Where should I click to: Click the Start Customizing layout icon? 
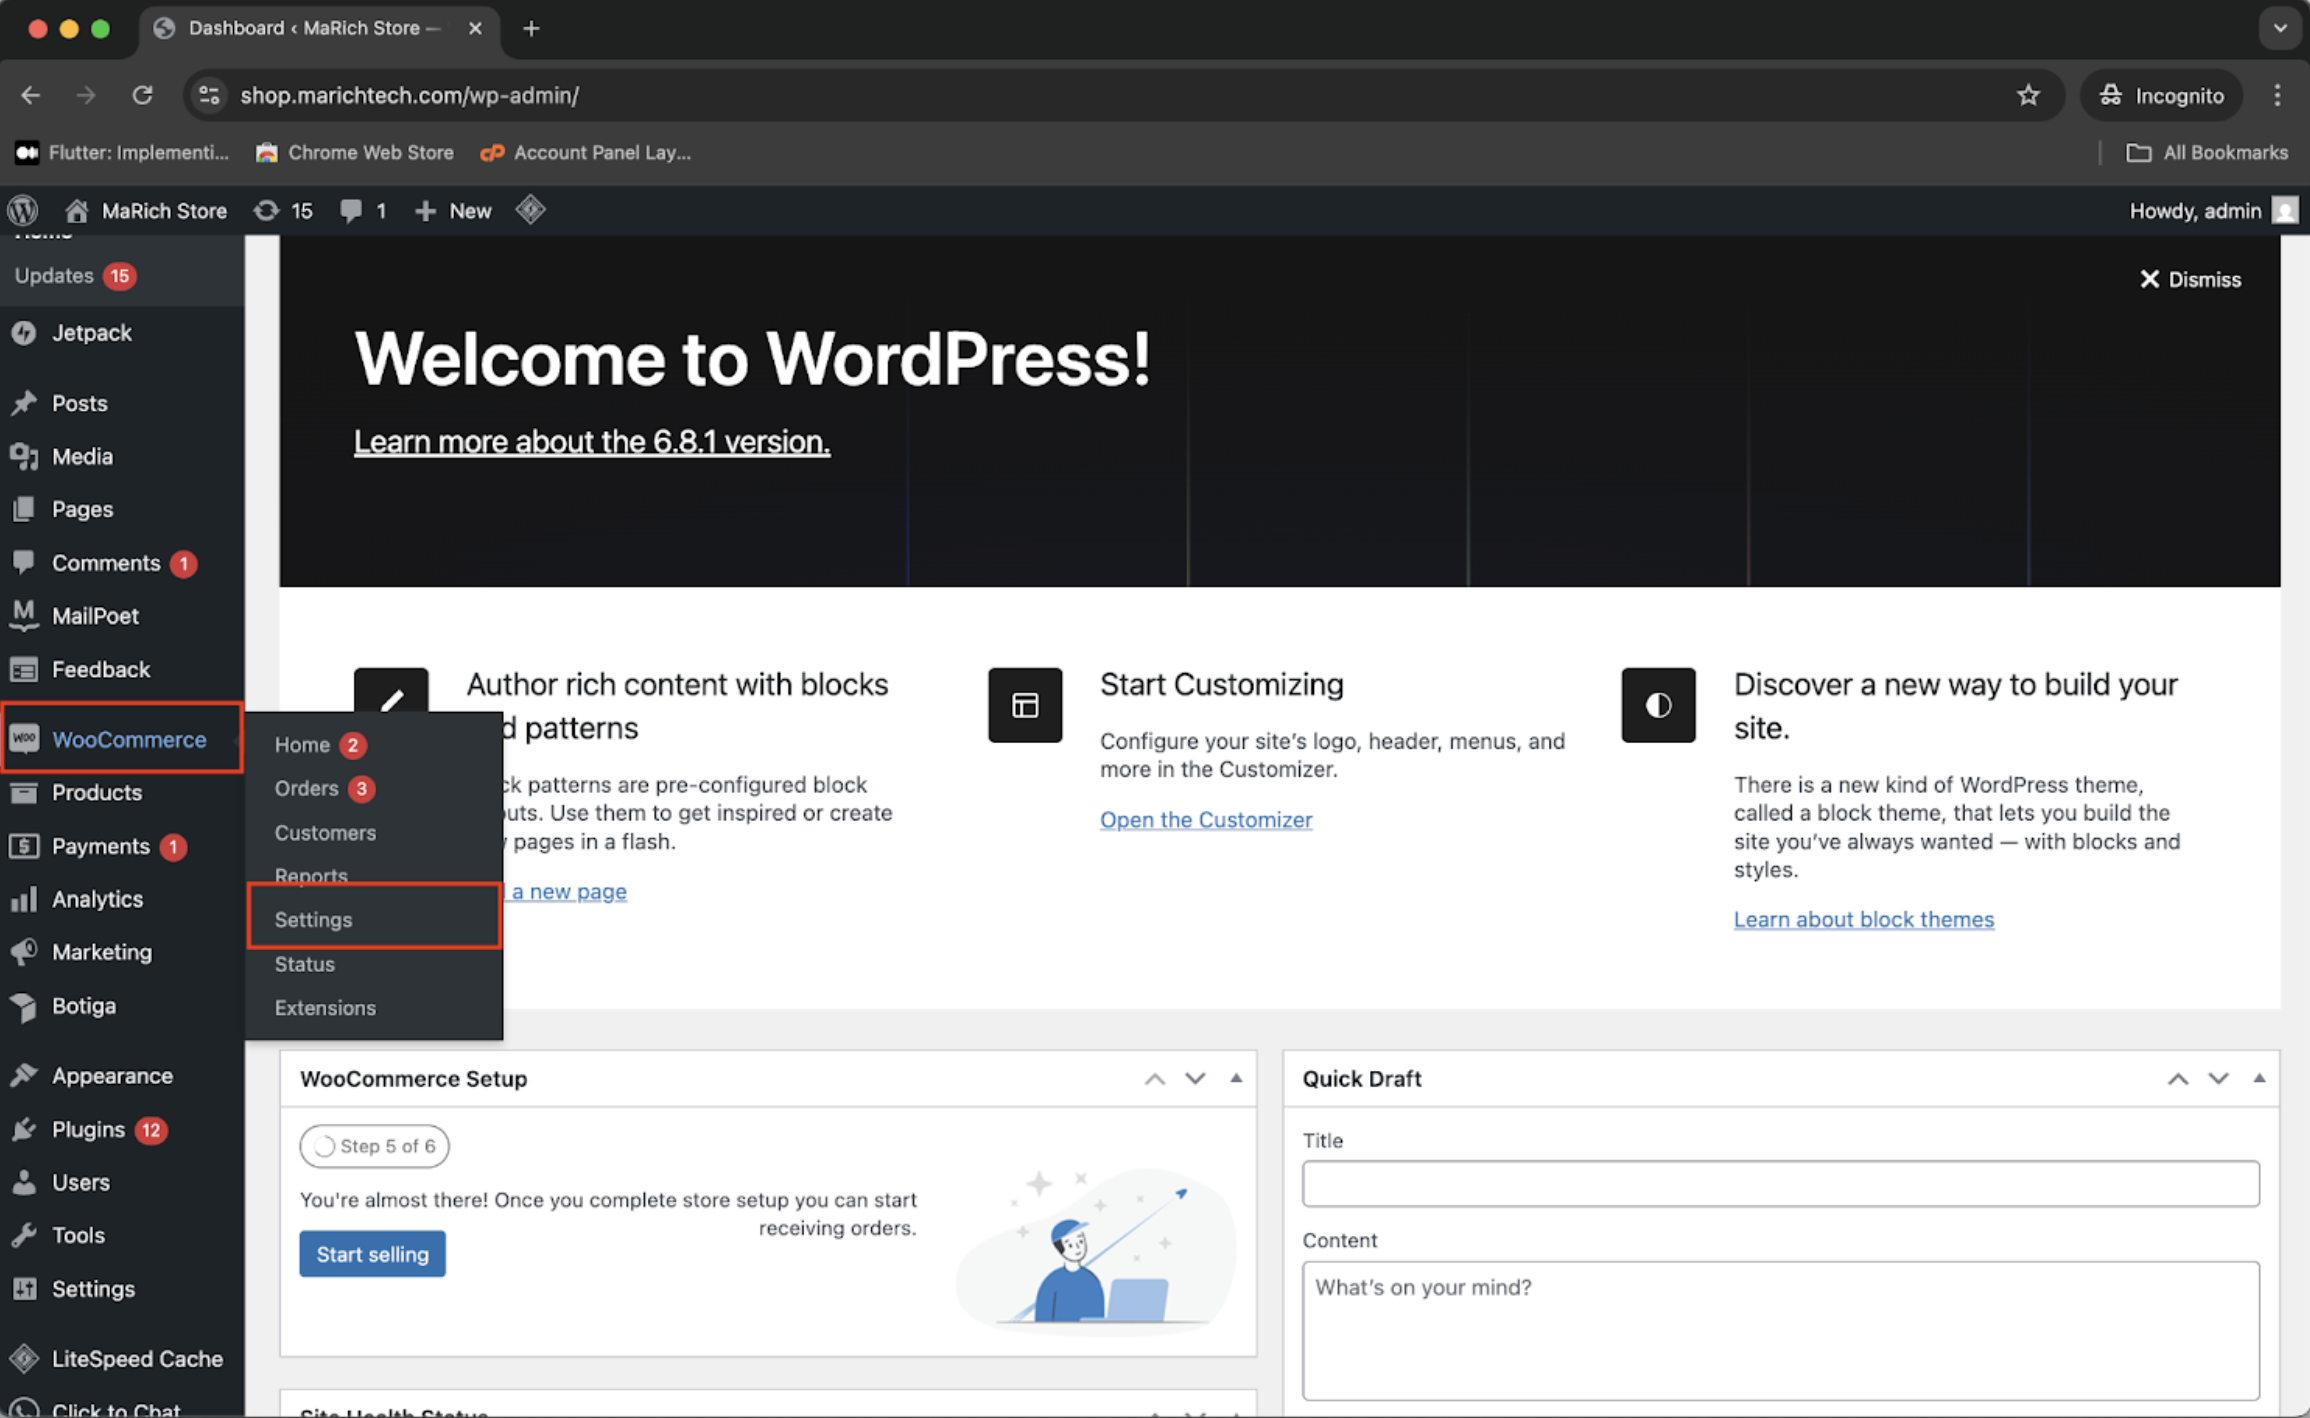point(1025,705)
